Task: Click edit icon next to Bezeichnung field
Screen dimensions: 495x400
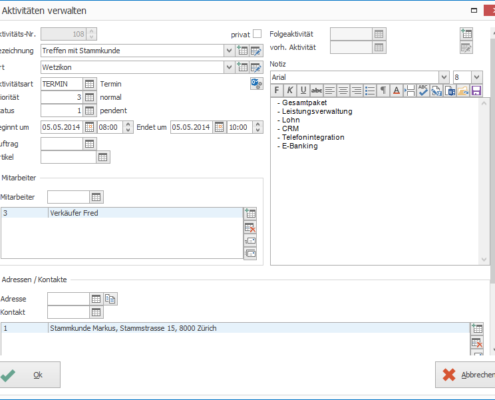Action: click(x=256, y=51)
